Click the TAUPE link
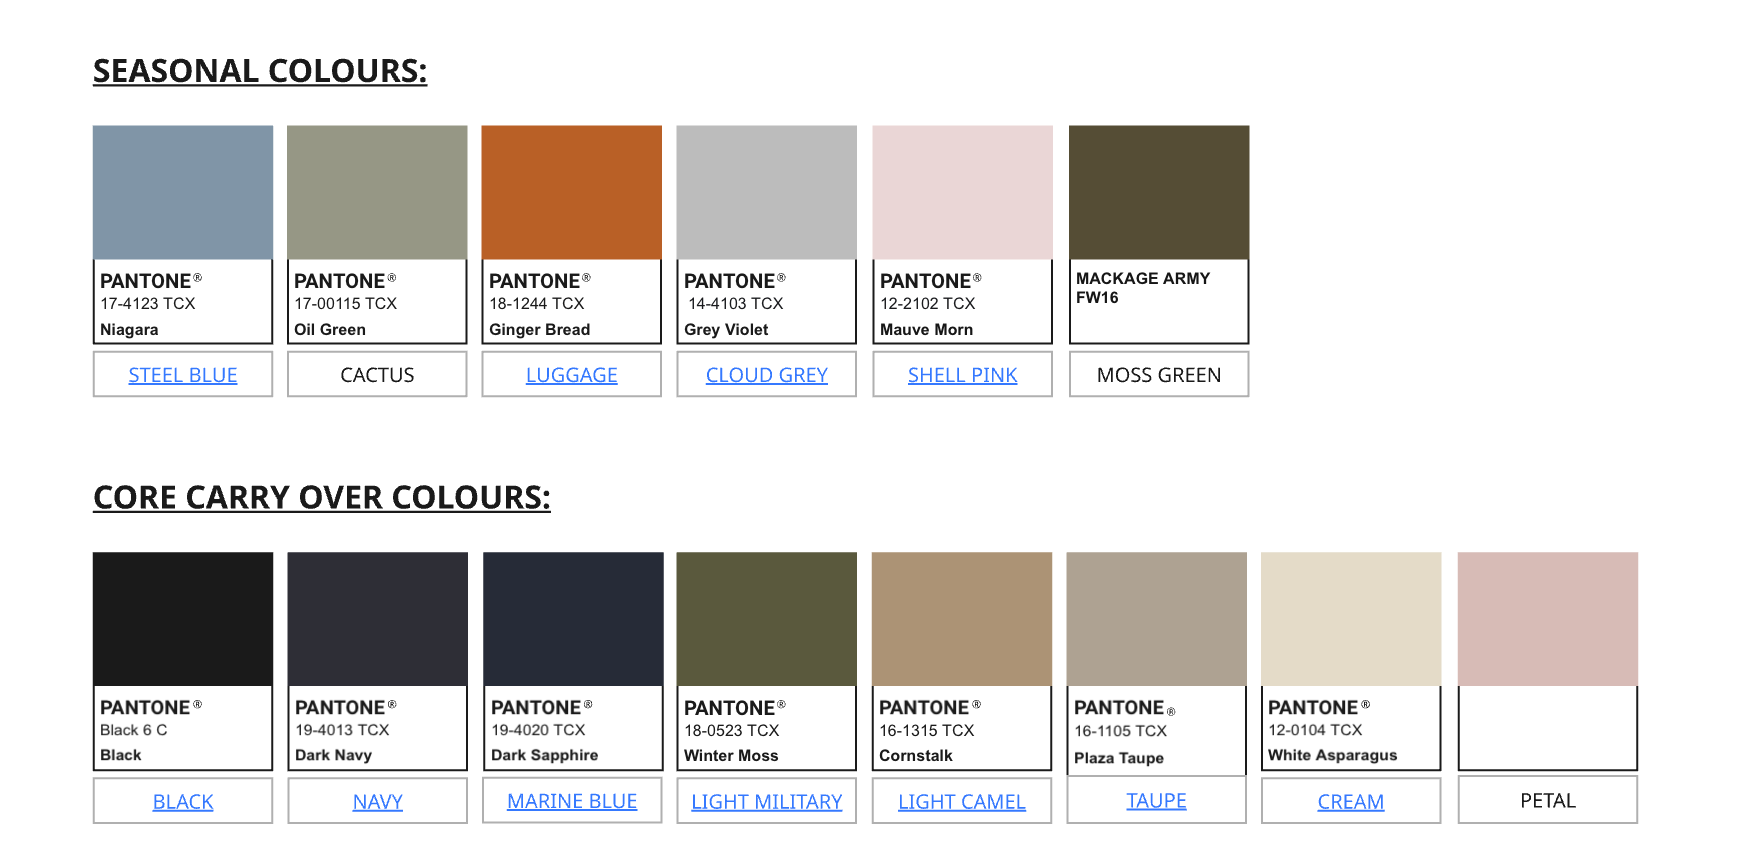Screen dimensions: 1750x860 click(x=1156, y=801)
